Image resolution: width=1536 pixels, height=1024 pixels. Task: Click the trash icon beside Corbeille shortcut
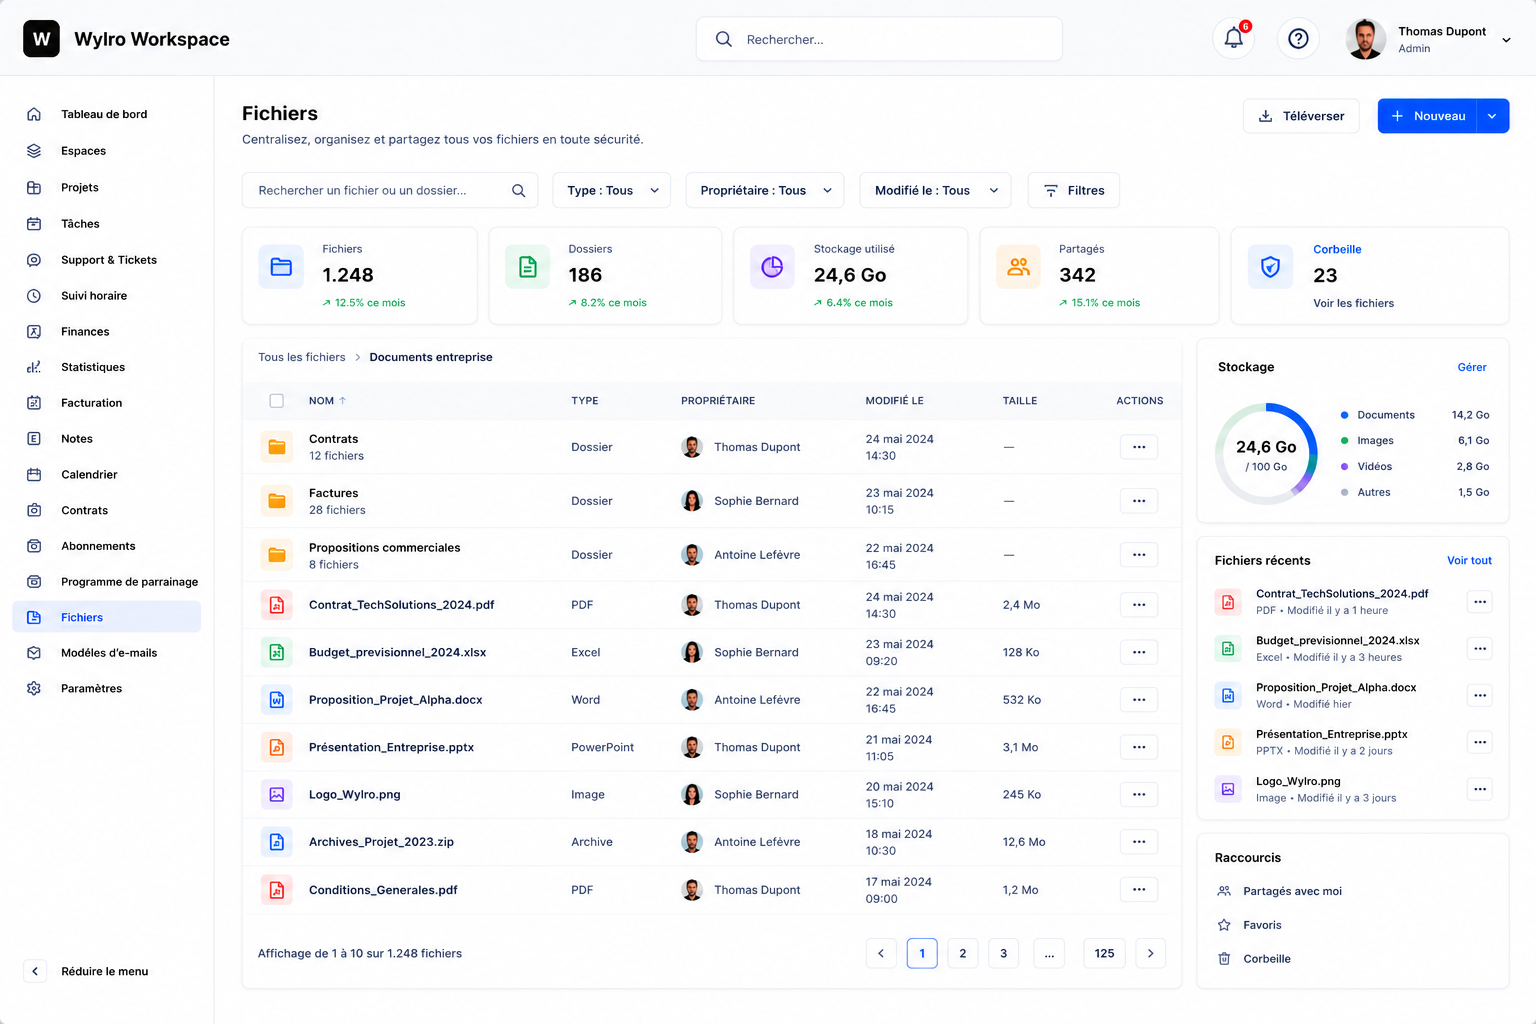[1224, 959]
